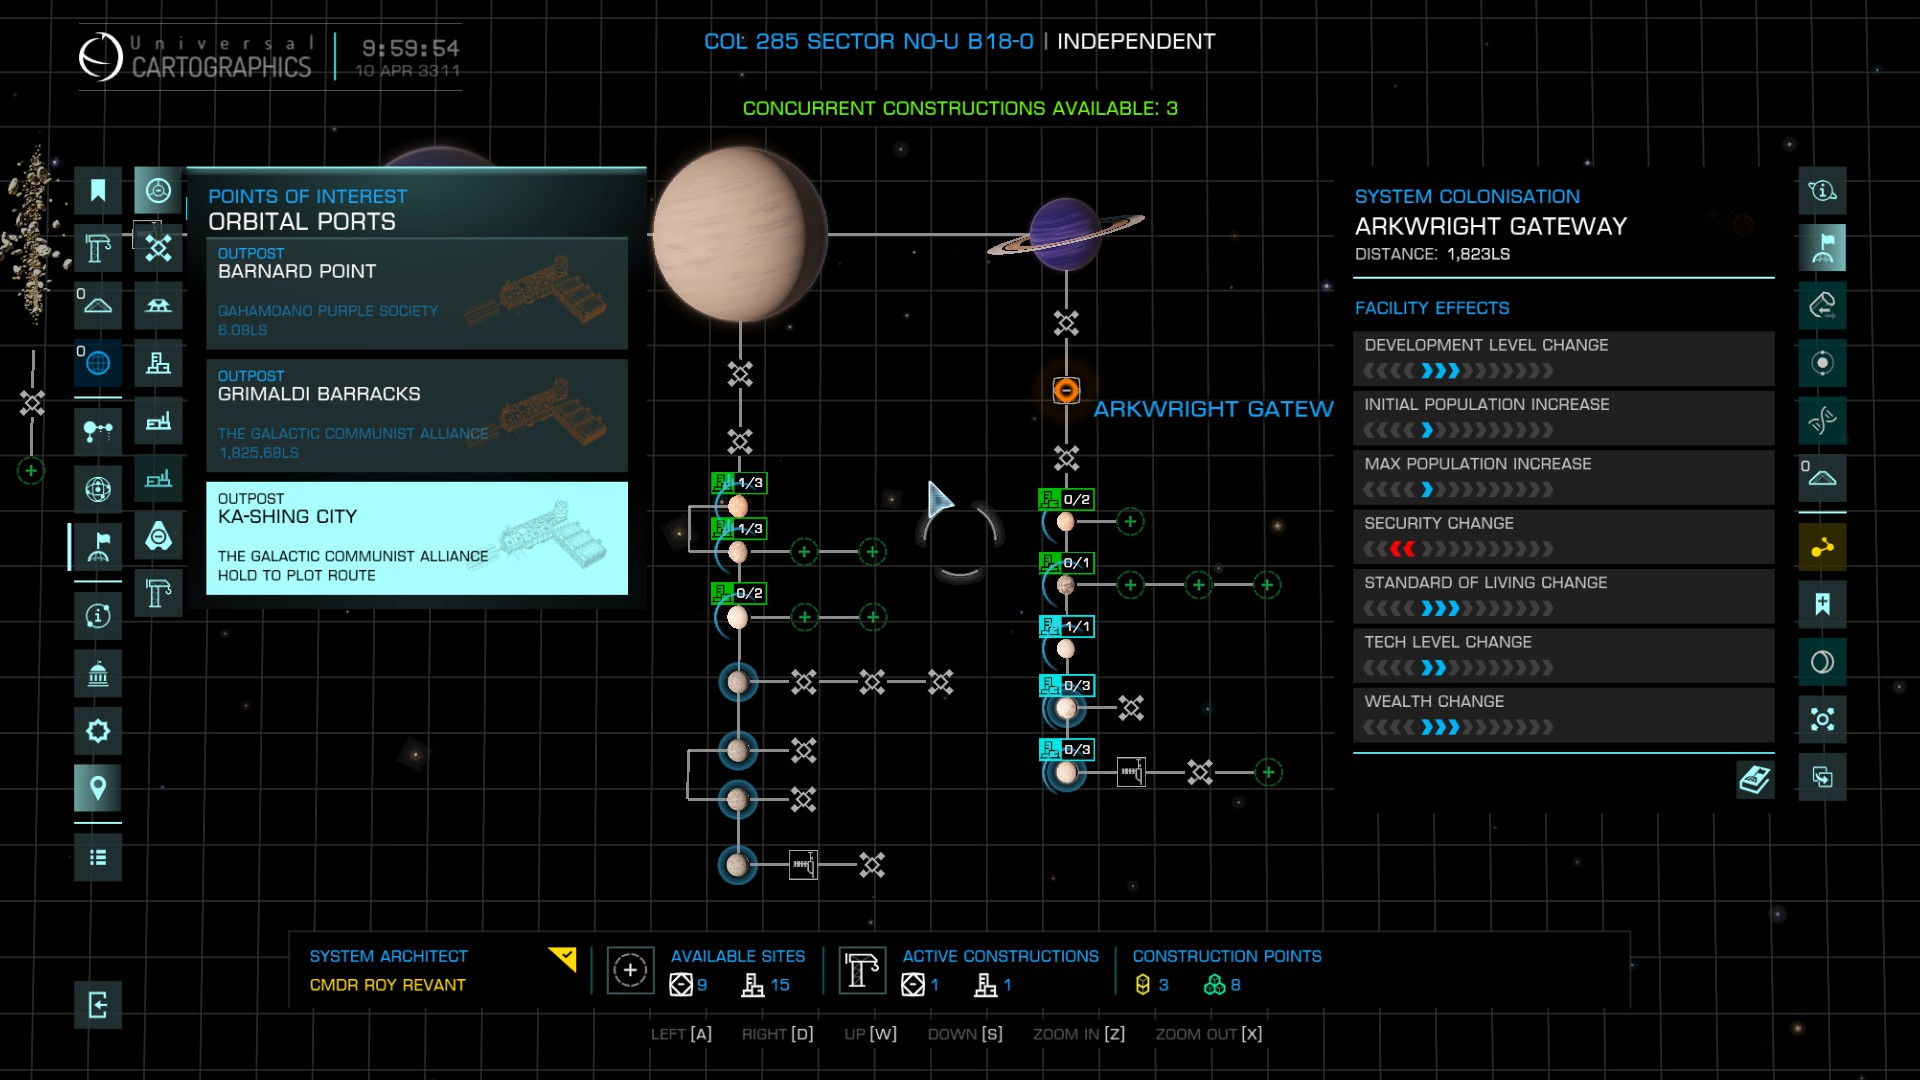Screen dimensions: 1920x1080
Task: Switch to the orbit lines view icon
Action: [x=98, y=431]
